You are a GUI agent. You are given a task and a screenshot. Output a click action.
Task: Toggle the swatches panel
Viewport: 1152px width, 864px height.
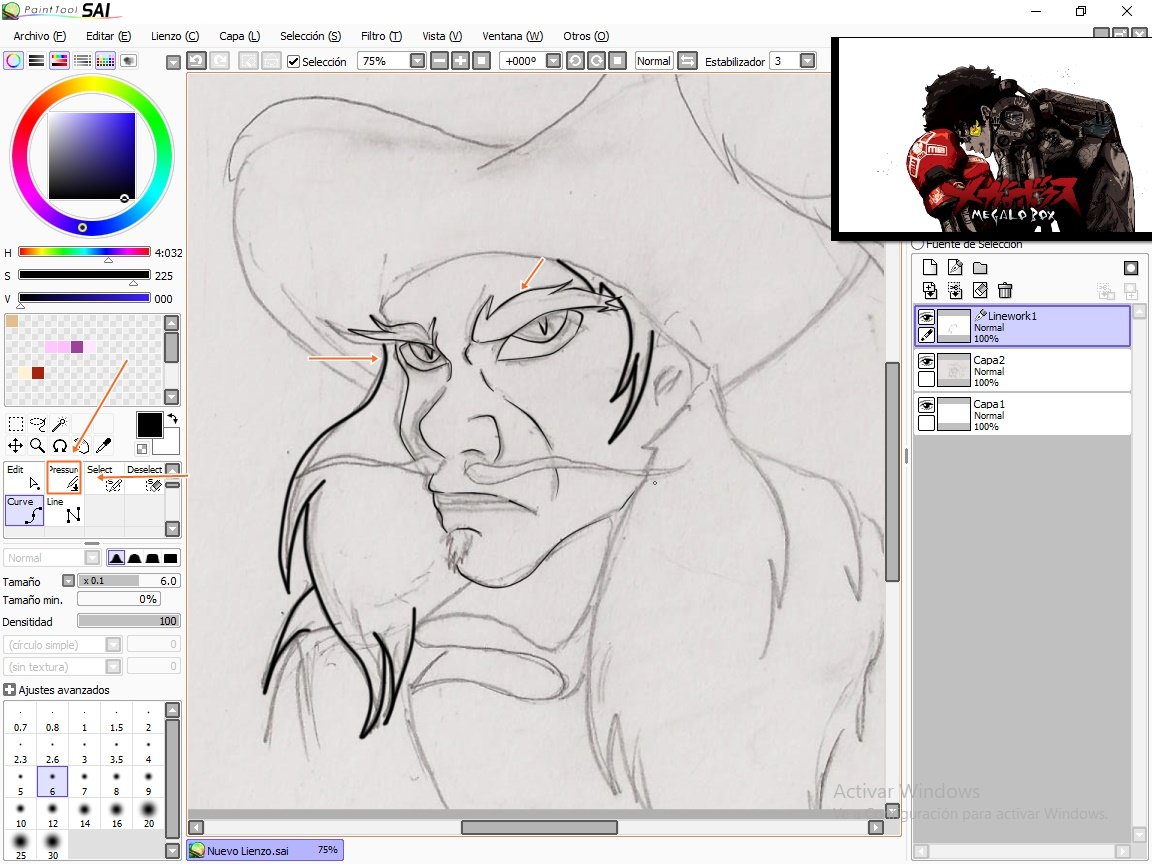(x=105, y=60)
